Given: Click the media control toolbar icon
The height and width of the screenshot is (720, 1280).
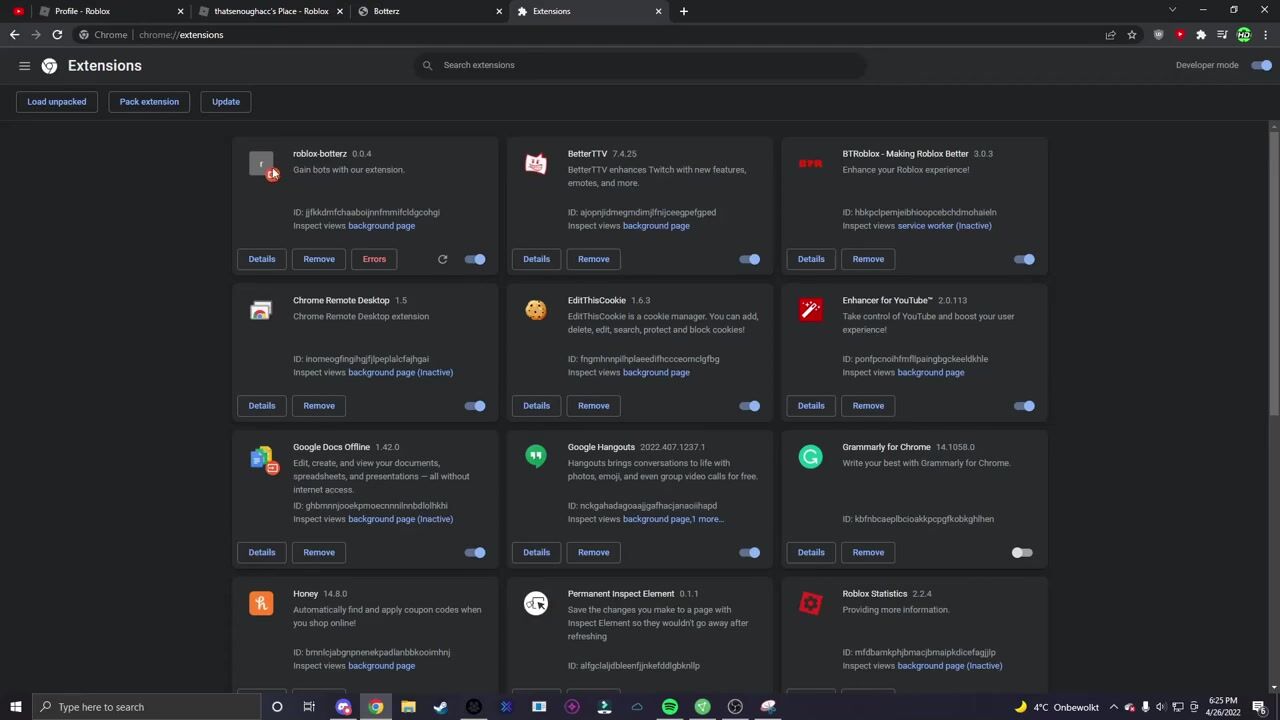Looking at the screenshot, I should 1222,35.
